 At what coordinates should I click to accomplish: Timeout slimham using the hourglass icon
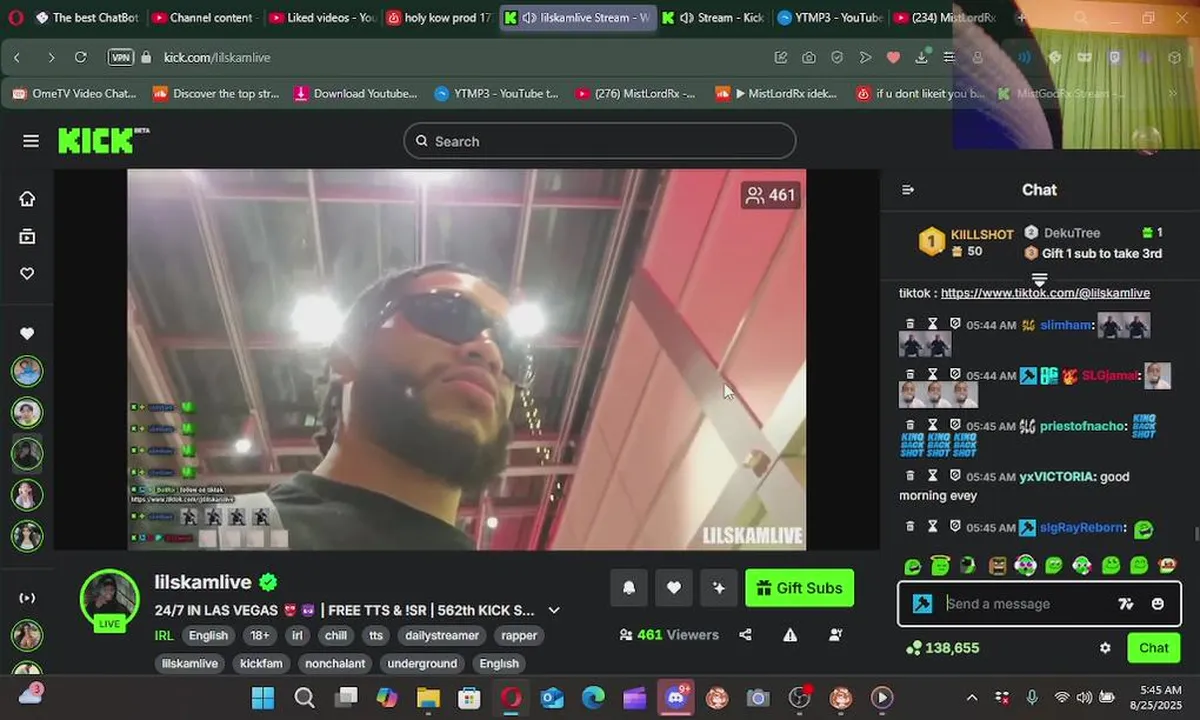tap(932, 325)
